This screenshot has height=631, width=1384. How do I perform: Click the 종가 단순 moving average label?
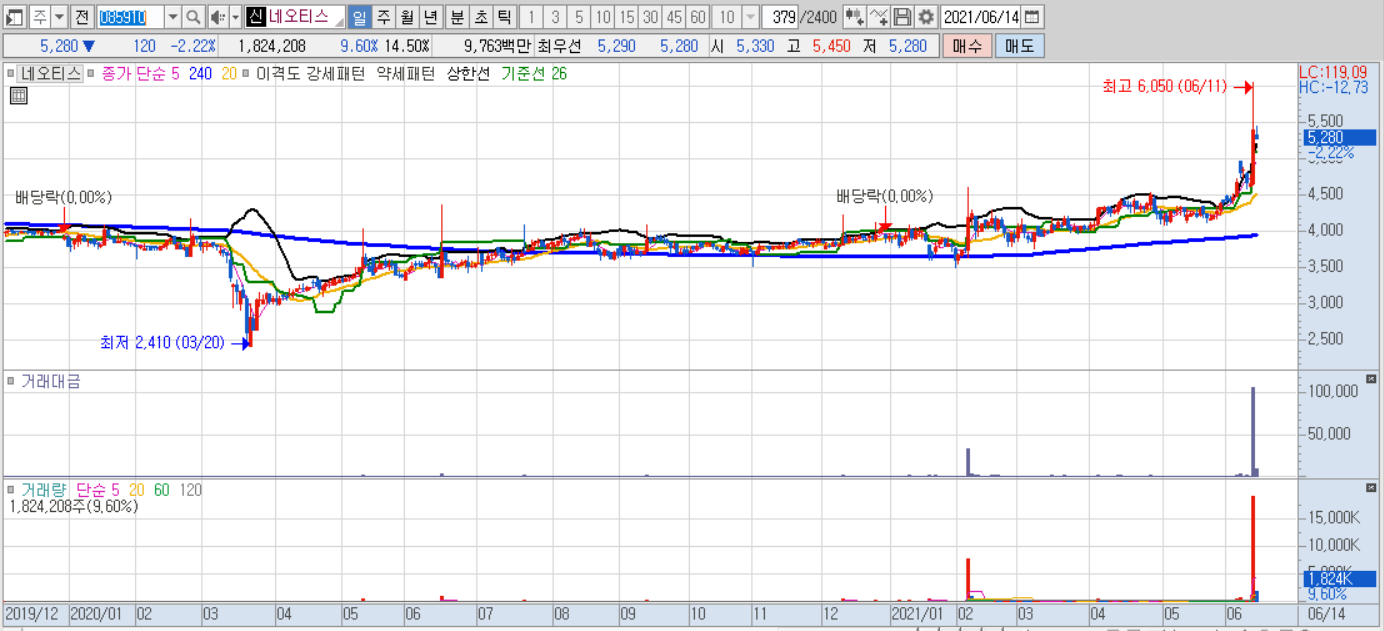coord(133,74)
